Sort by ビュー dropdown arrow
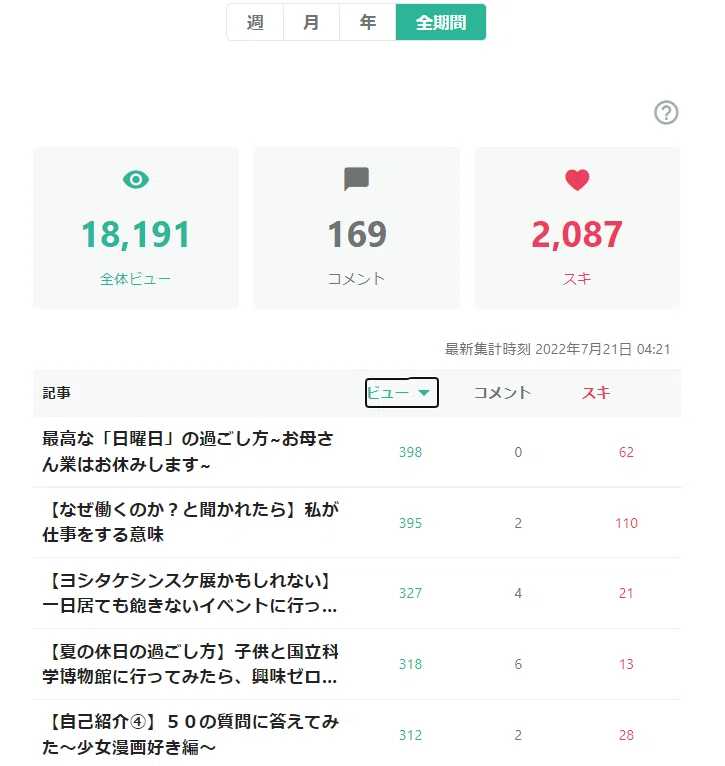This screenshot has height=766, width=725. (424, 393)
